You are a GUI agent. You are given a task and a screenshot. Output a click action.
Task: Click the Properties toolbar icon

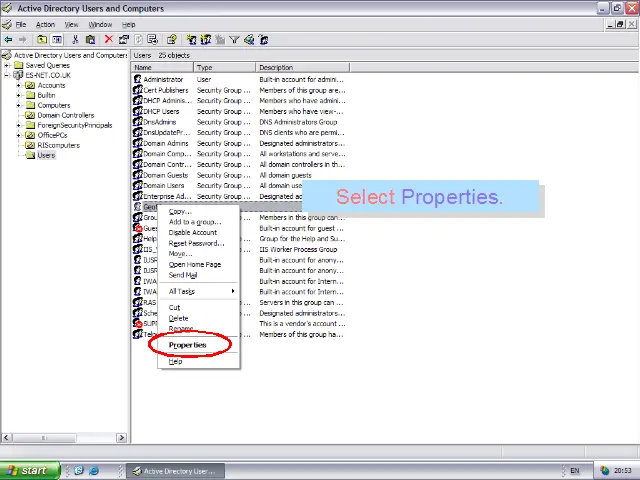tap(123, 40)
